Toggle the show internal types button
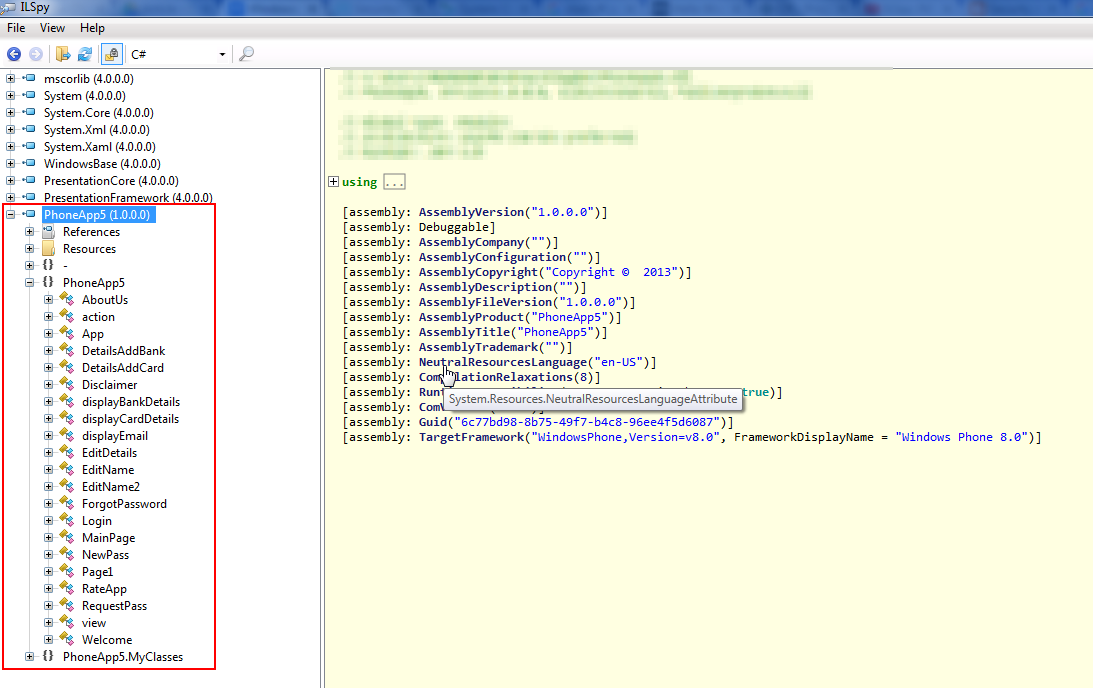 tap(112, 54)
